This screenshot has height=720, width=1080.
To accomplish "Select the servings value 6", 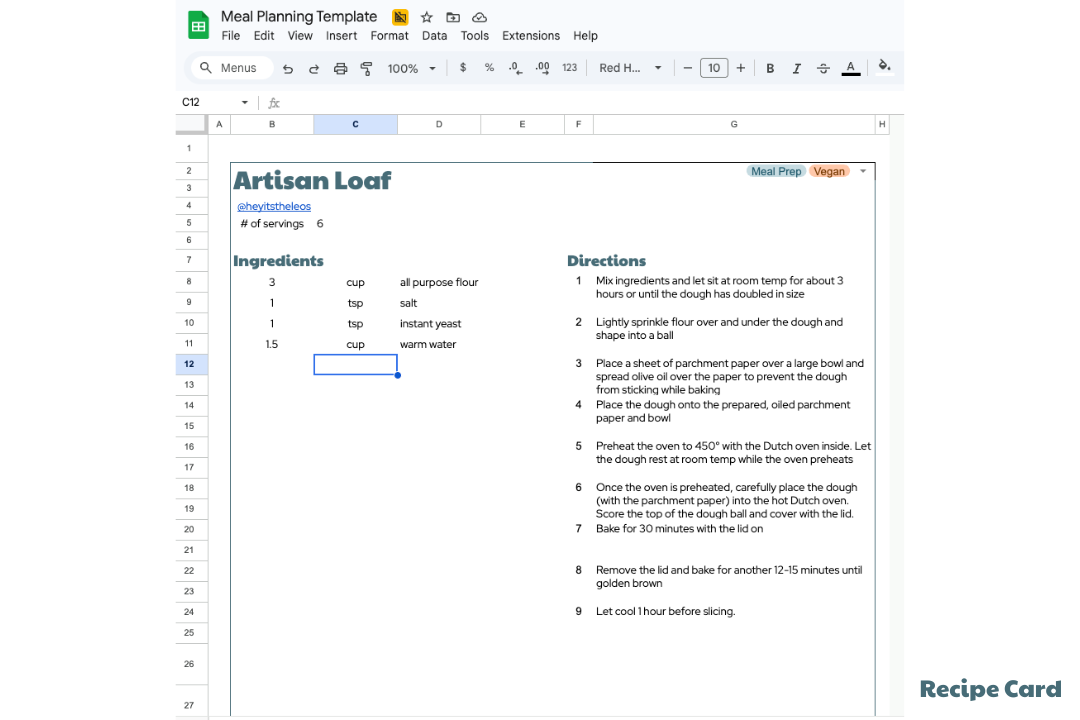I will 320,223.
